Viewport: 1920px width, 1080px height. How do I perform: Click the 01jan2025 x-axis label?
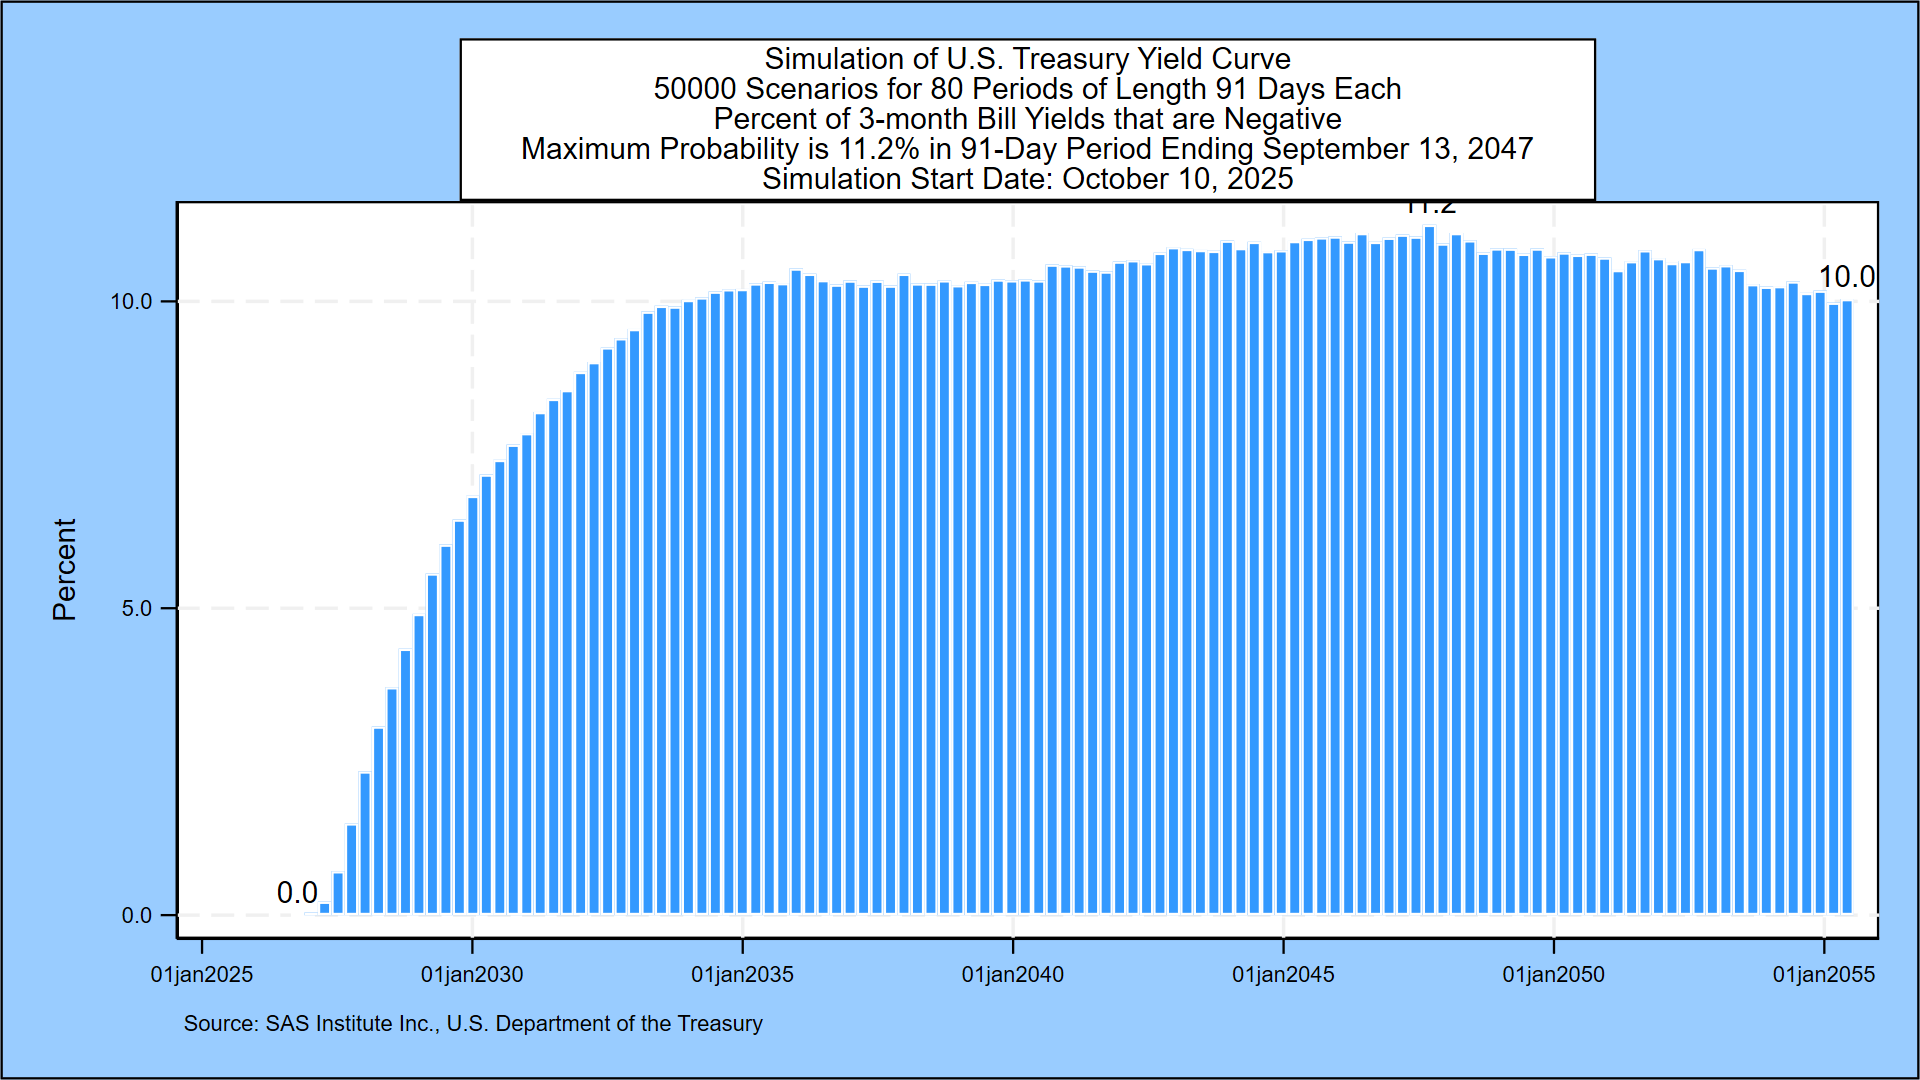point(202,974)
